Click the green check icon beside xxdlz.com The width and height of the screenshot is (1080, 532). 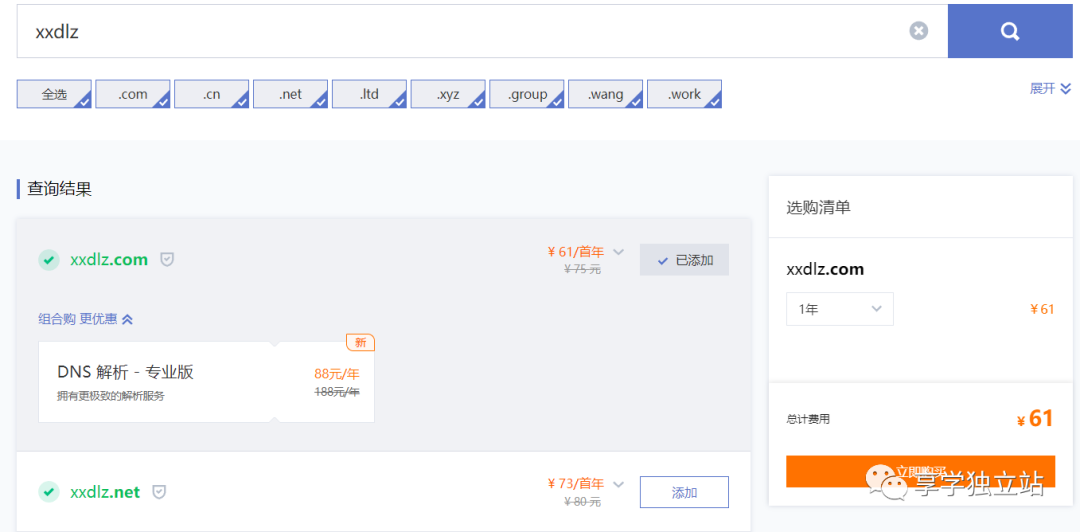click(48, 260)
